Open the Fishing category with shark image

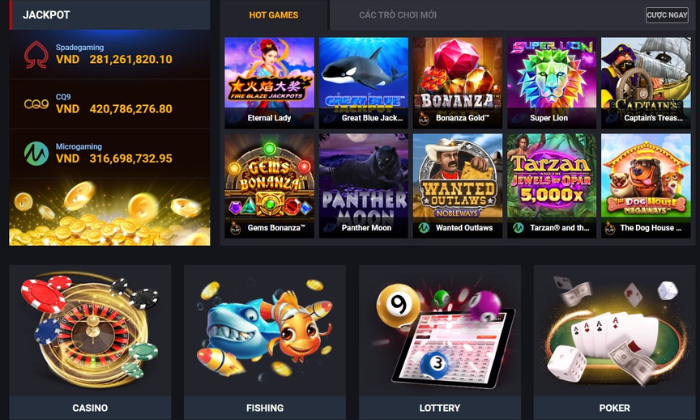click(265, 342)
